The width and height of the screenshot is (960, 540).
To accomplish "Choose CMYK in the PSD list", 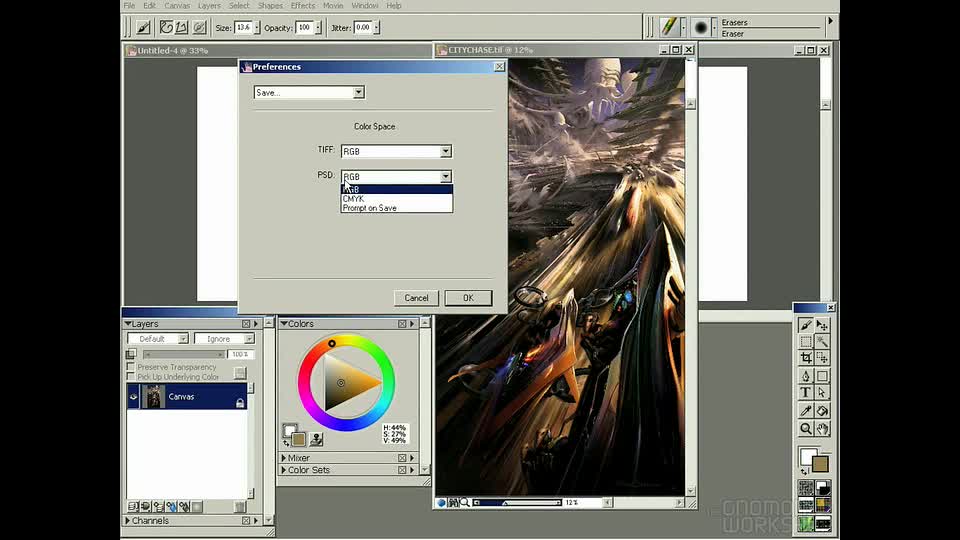I will coord(397,199).
